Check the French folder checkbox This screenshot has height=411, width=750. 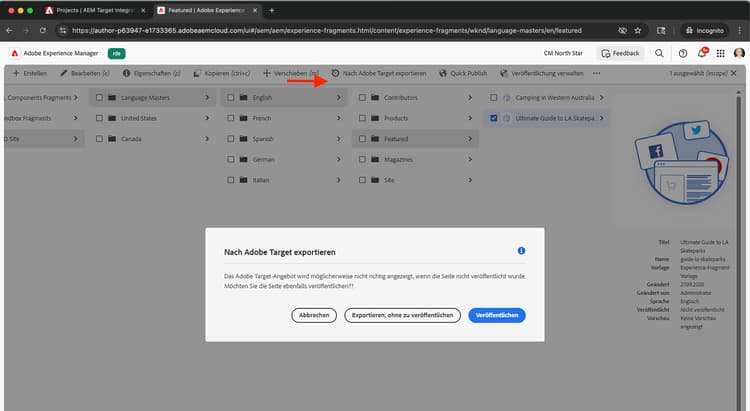(231, 118)
